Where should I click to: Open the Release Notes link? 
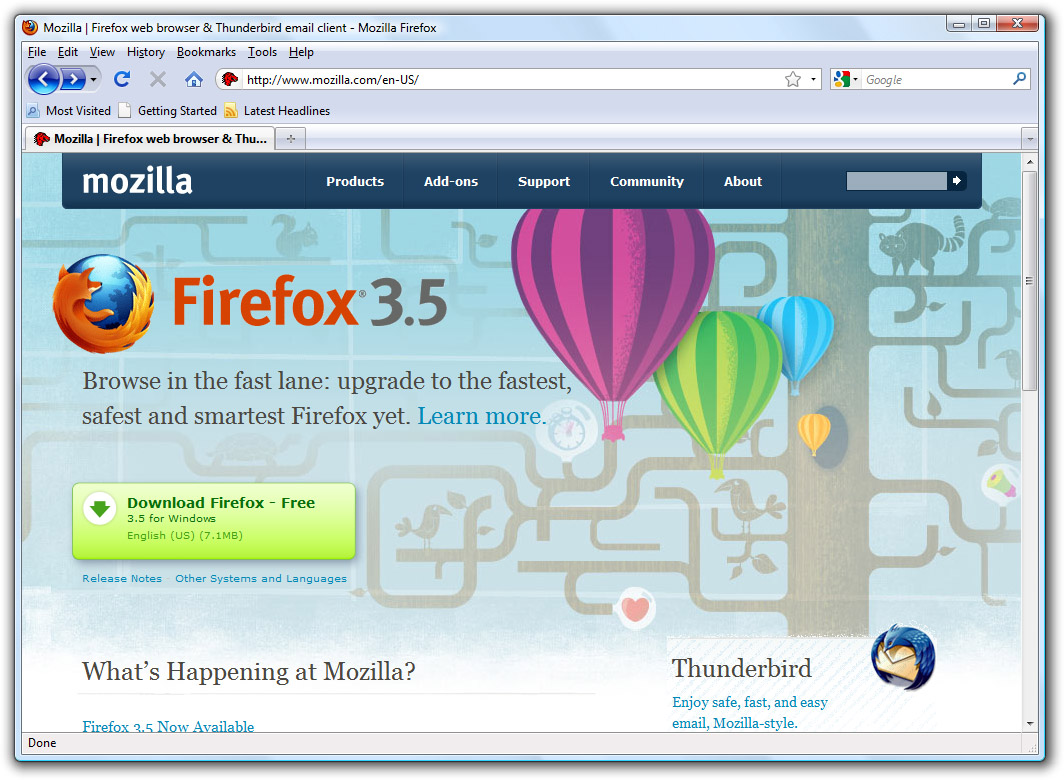point(122,578)
